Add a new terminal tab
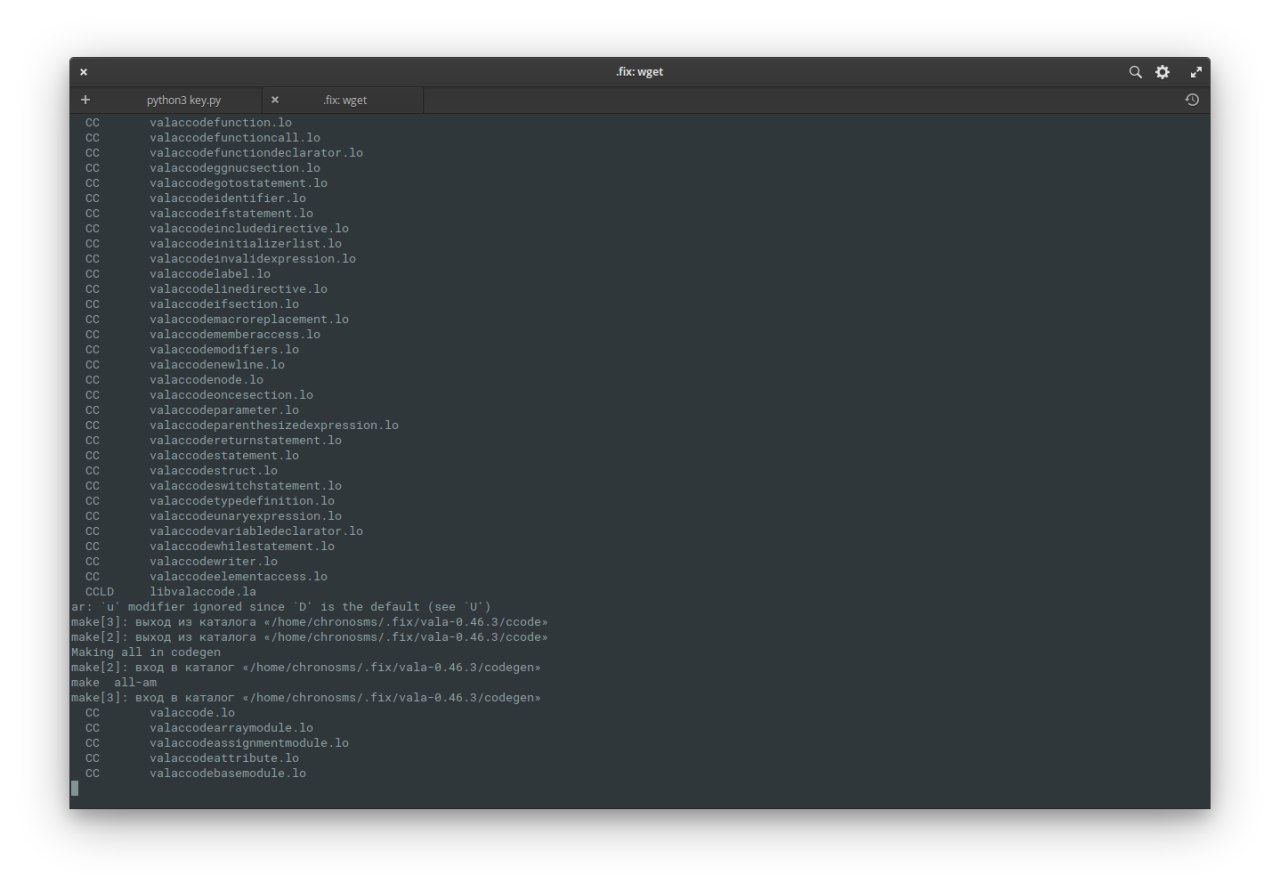This screenshot has height=891, width=1280. (x=85, y=100)
